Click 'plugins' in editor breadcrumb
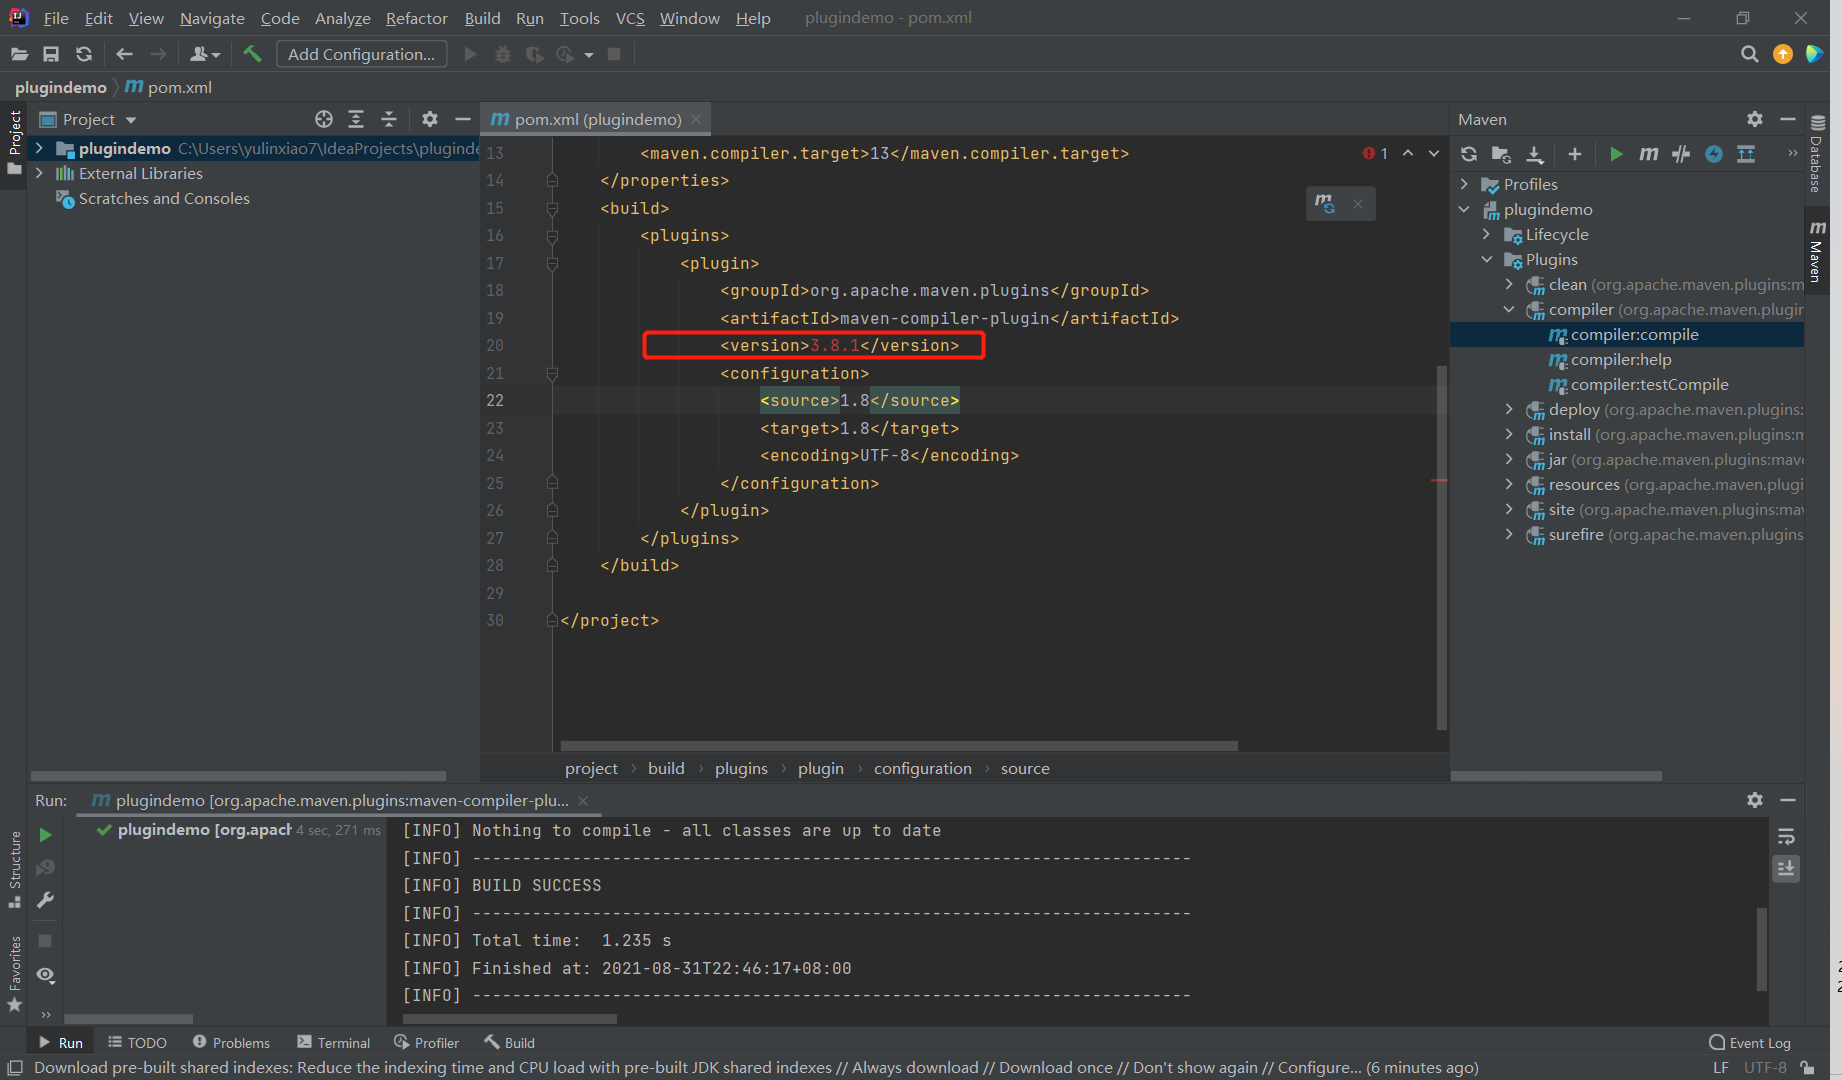Screen dimensions: 1842x1080 coord(741,768)
